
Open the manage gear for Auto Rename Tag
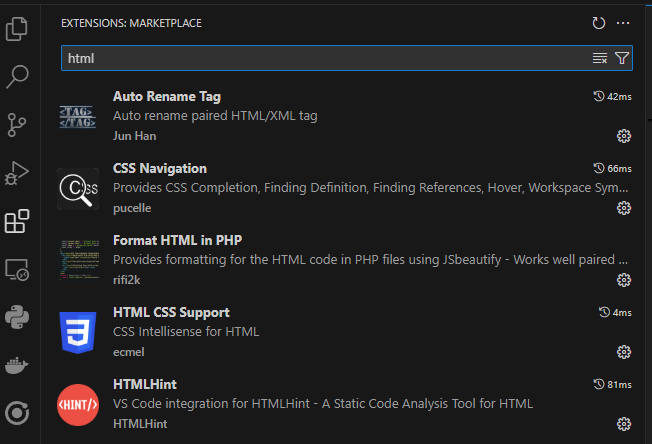pos(623,136)
